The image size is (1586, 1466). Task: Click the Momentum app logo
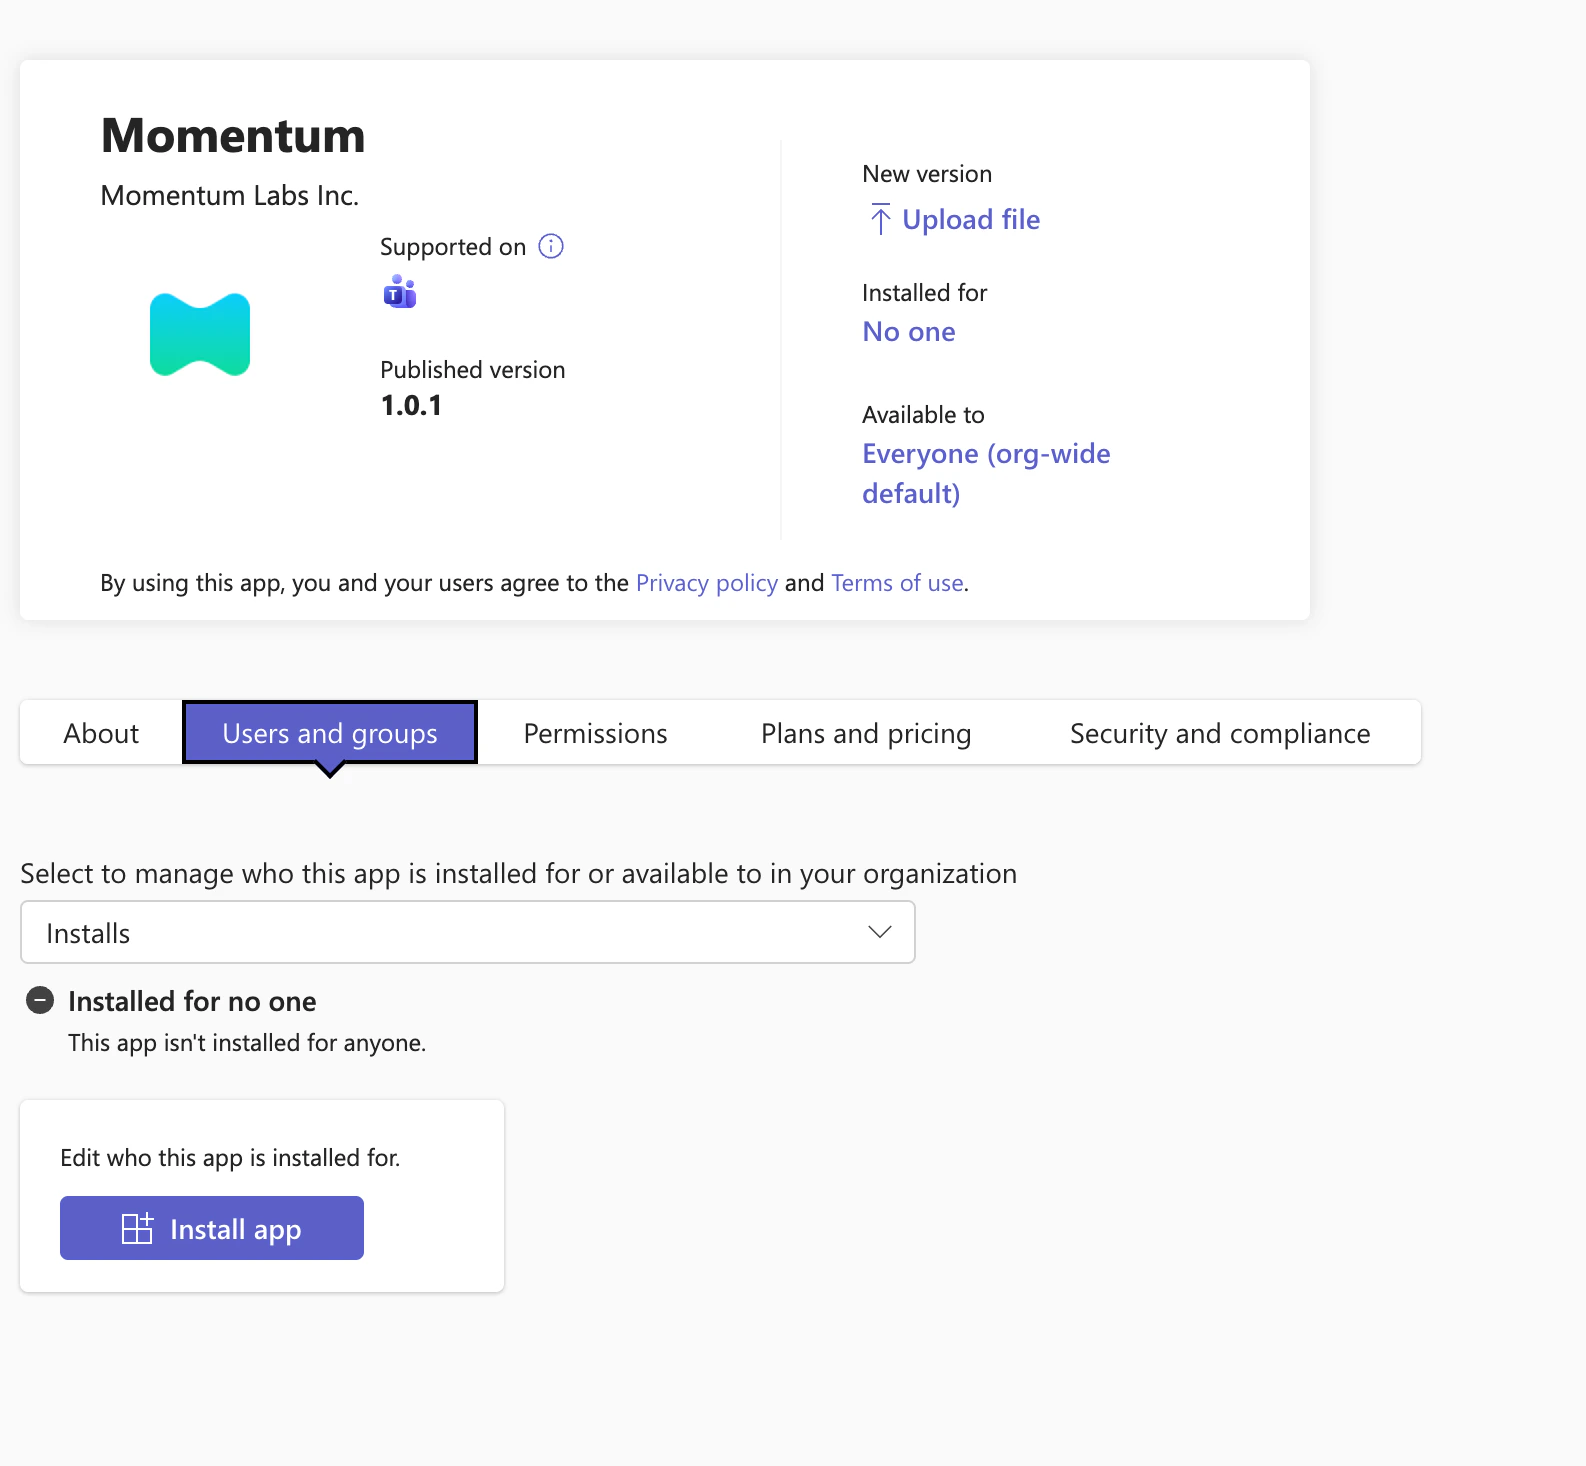coord(200,335)
